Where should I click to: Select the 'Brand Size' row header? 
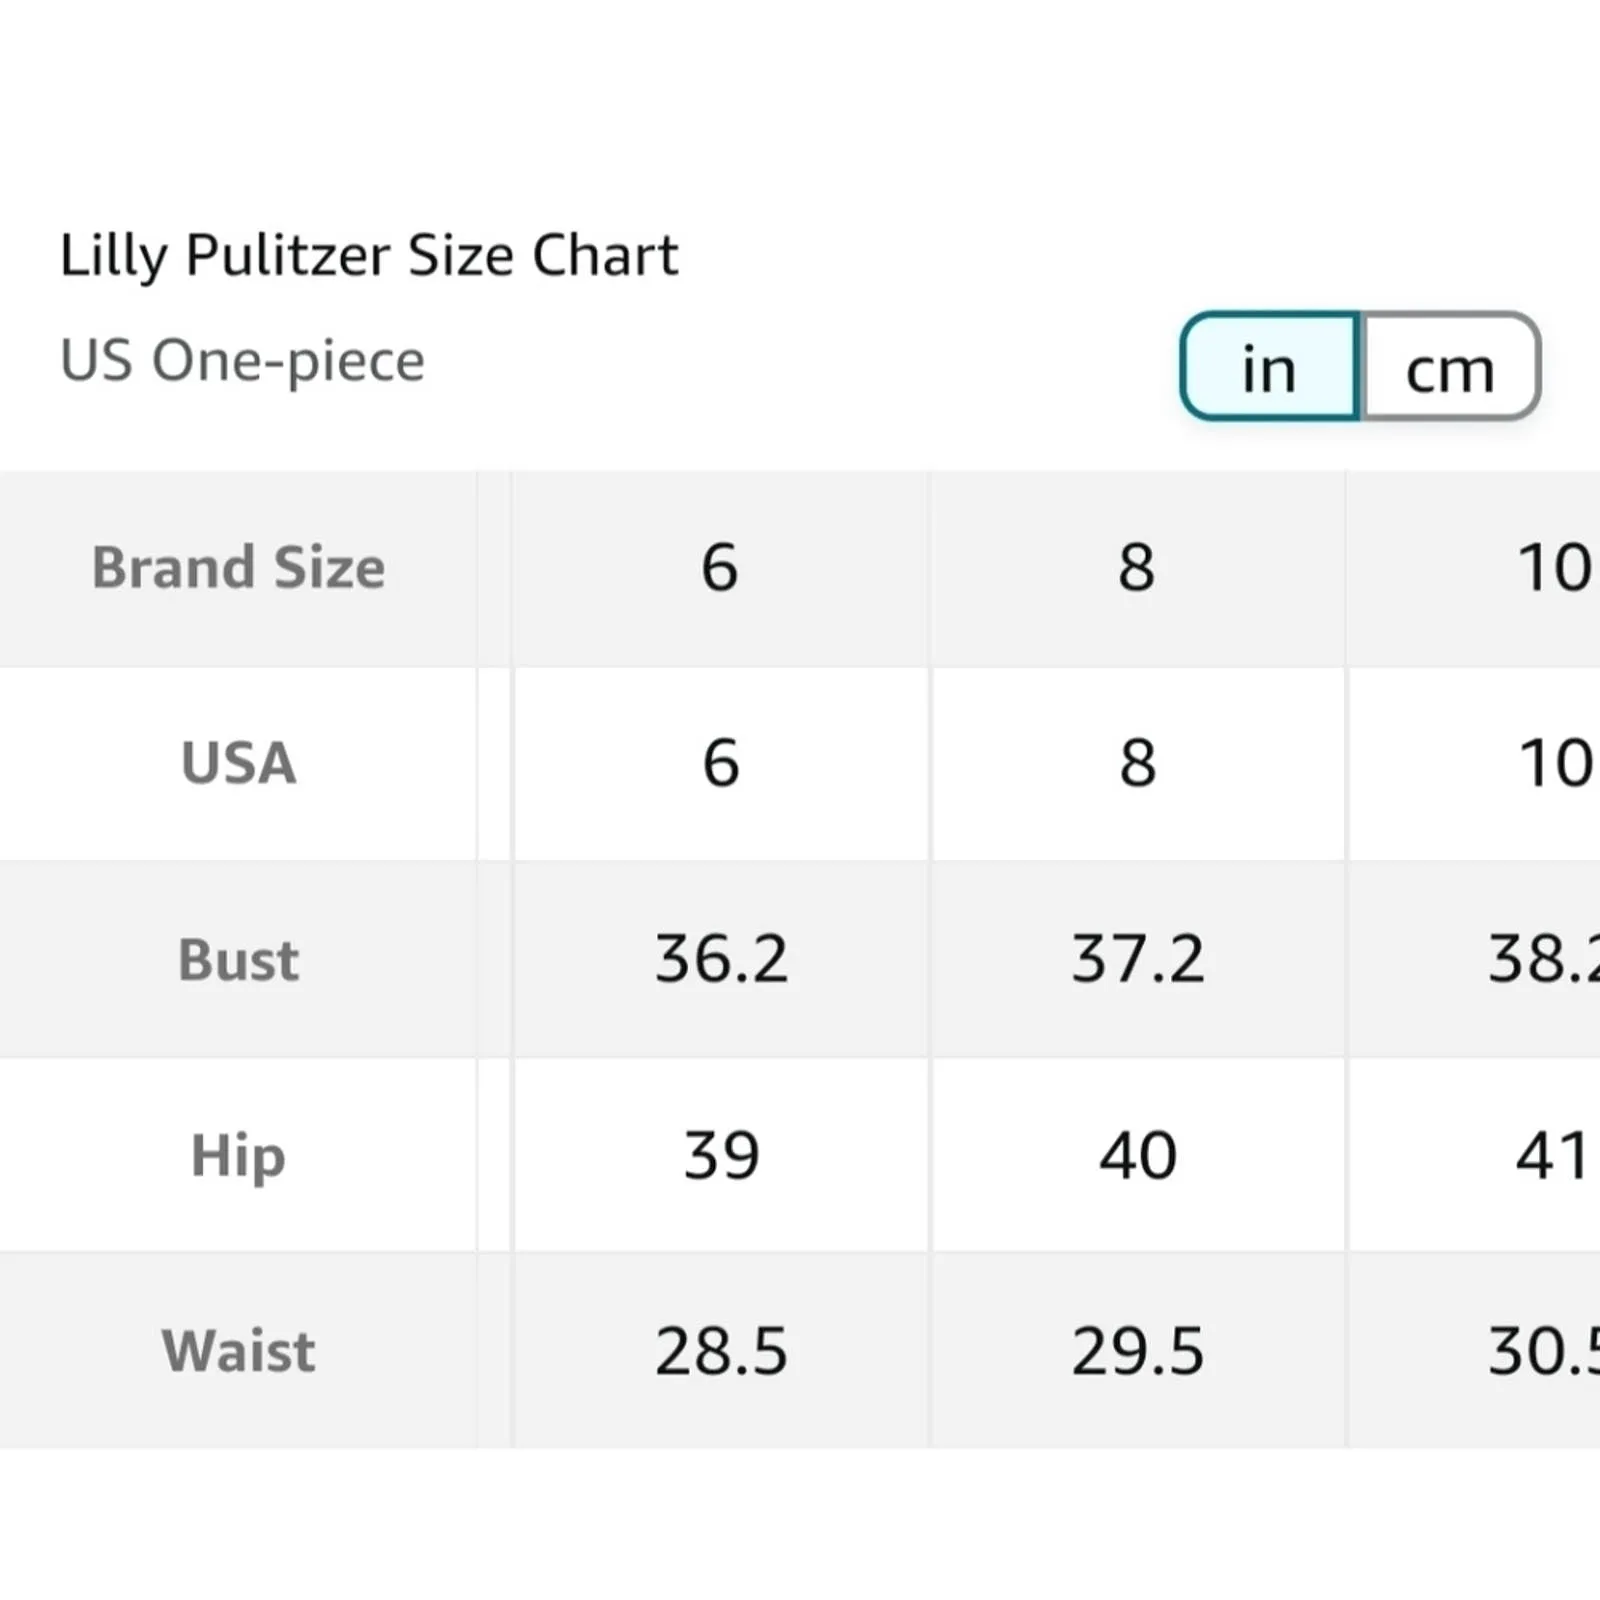pos(239,568)
